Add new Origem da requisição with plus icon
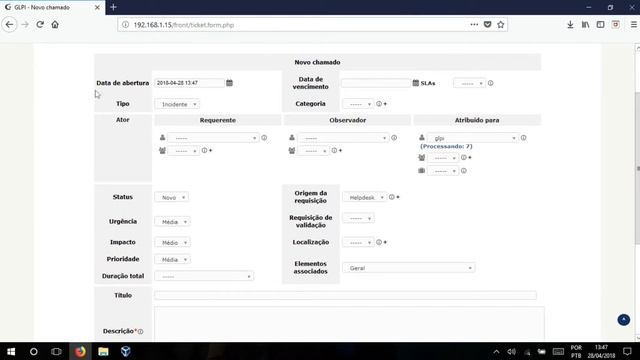 [x=398, y=197]
